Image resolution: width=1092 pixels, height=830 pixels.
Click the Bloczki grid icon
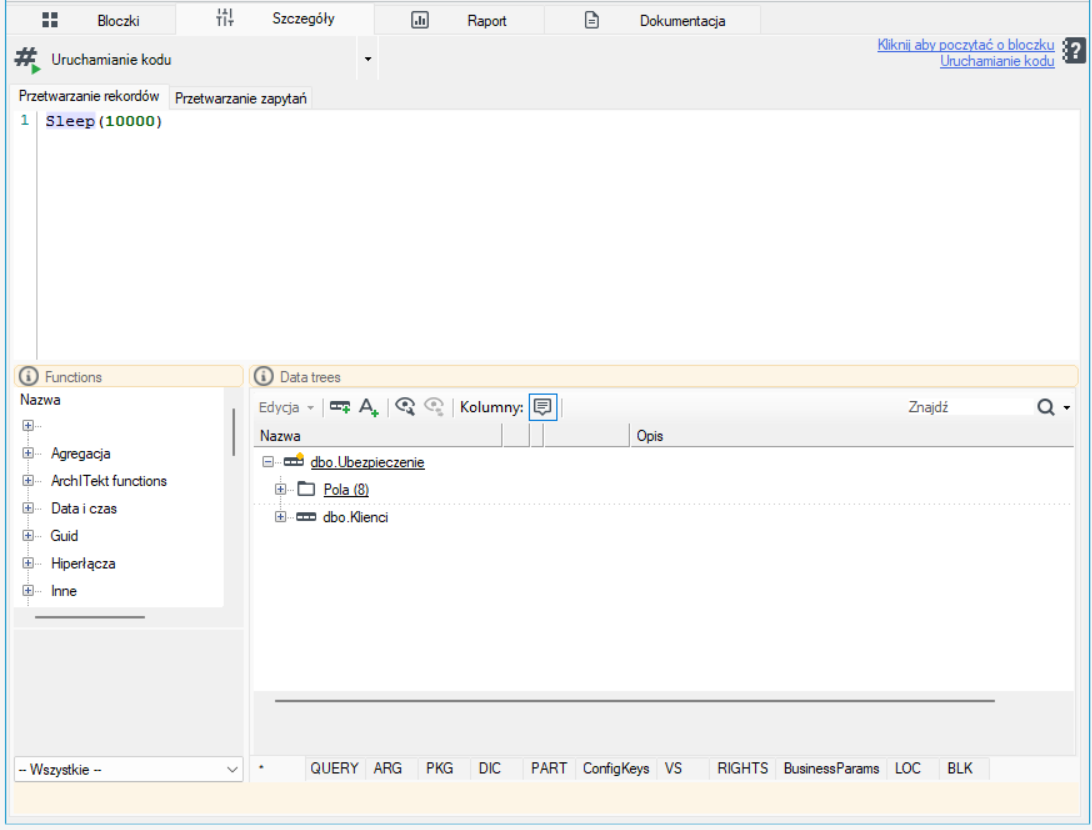tap(49, 20)
